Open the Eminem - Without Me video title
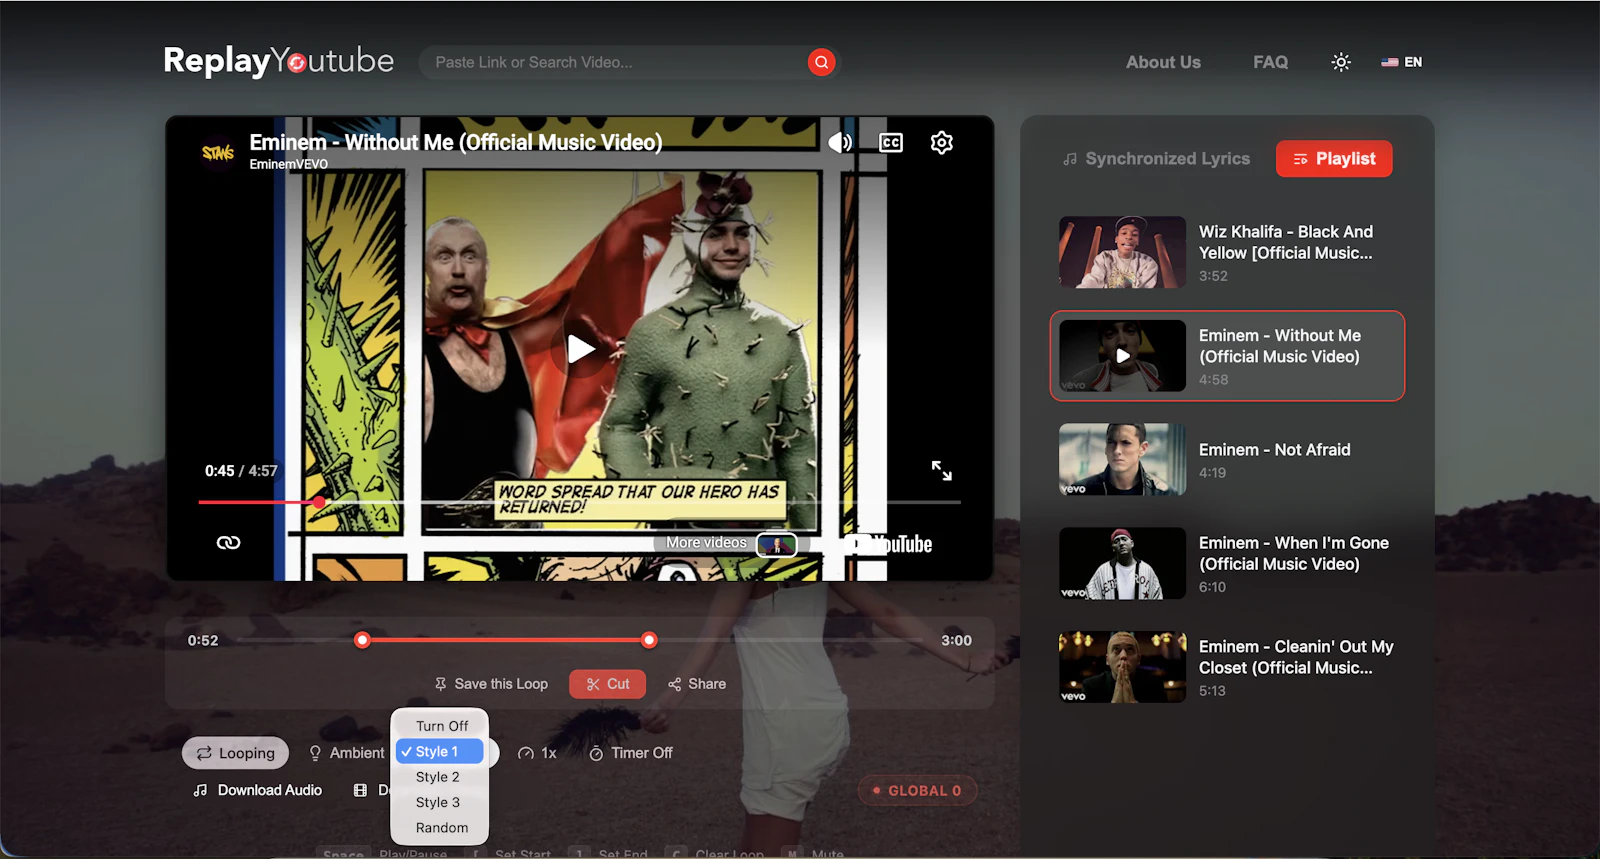The height and width of the screenshot is (859, 1600). (x=456, y=142)
